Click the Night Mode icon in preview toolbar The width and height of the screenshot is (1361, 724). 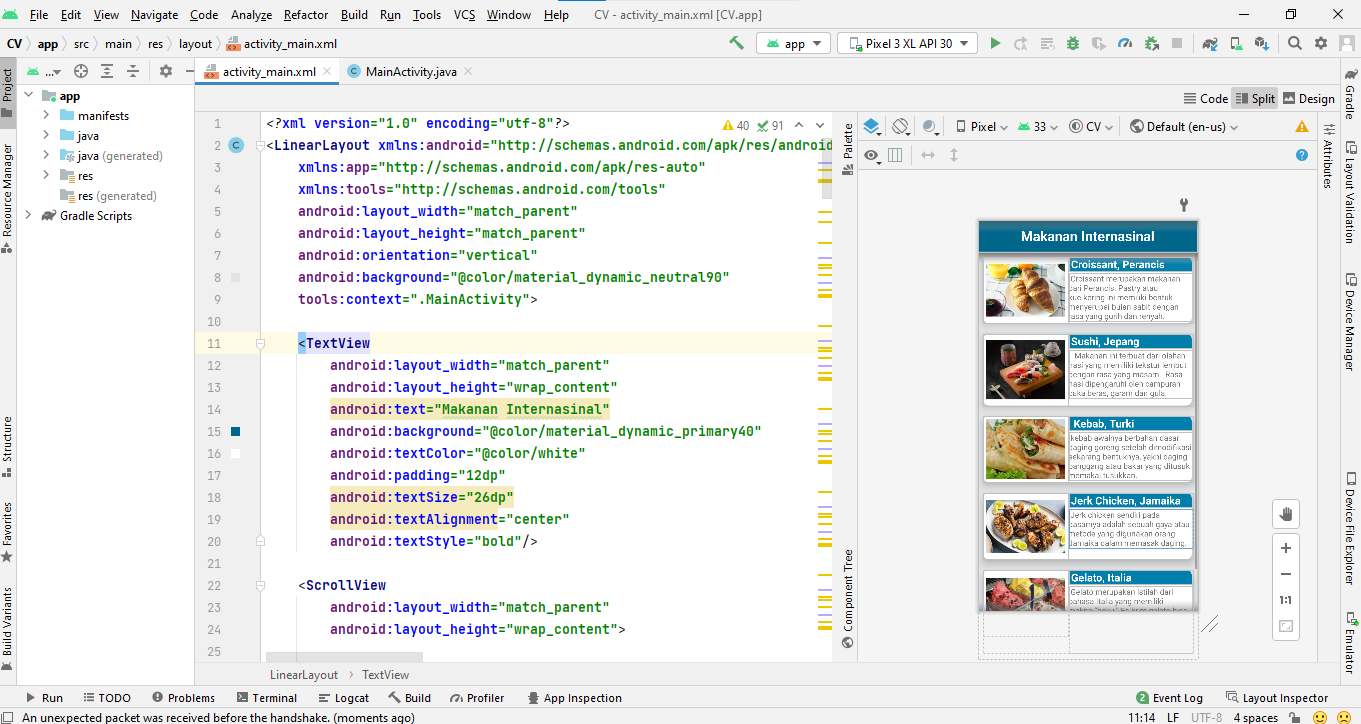pyautogui.click(x=930, y=127)
